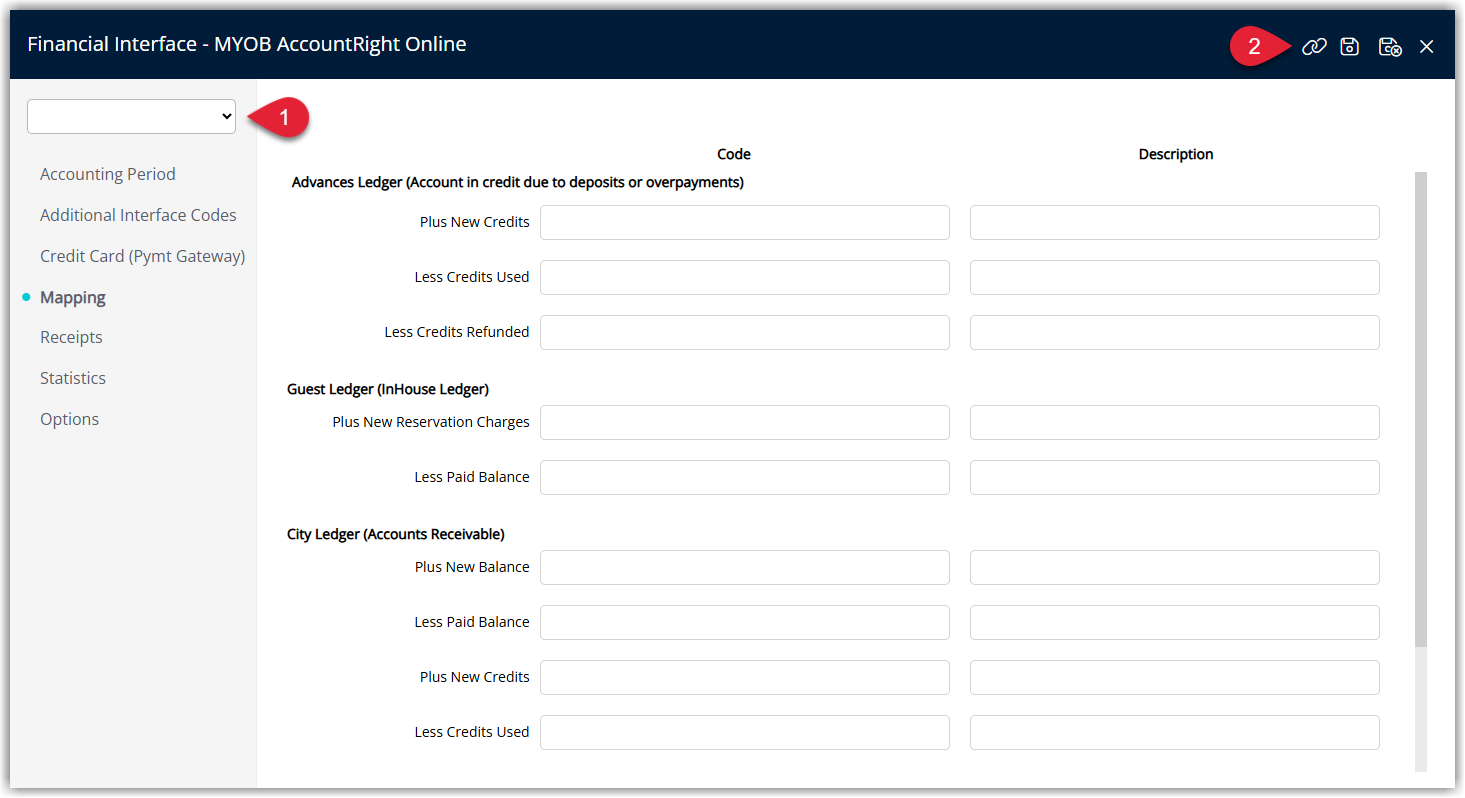Viewport: 1465px width, 798px height.
Task: Click City Ledger Plus New Credits code field
Action: tap(745, 677)
